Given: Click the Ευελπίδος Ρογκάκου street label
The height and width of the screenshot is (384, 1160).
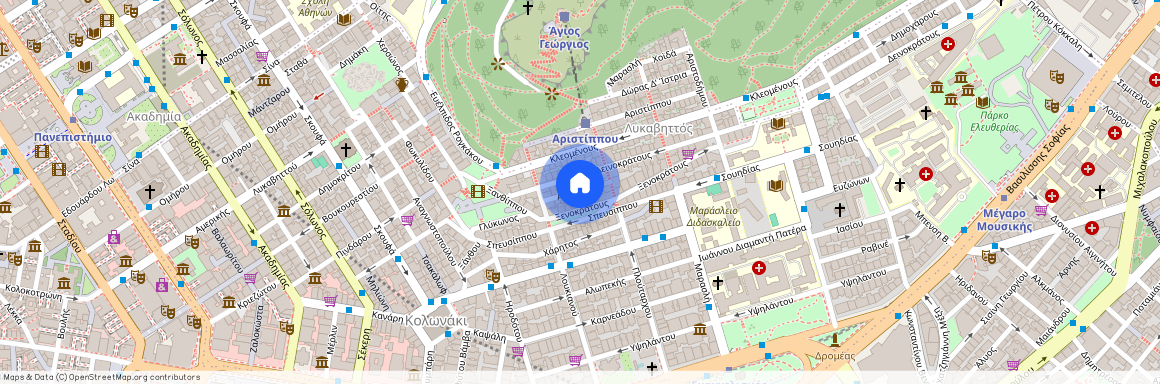Looking at the screenshot, I should (x=455, y=128).
